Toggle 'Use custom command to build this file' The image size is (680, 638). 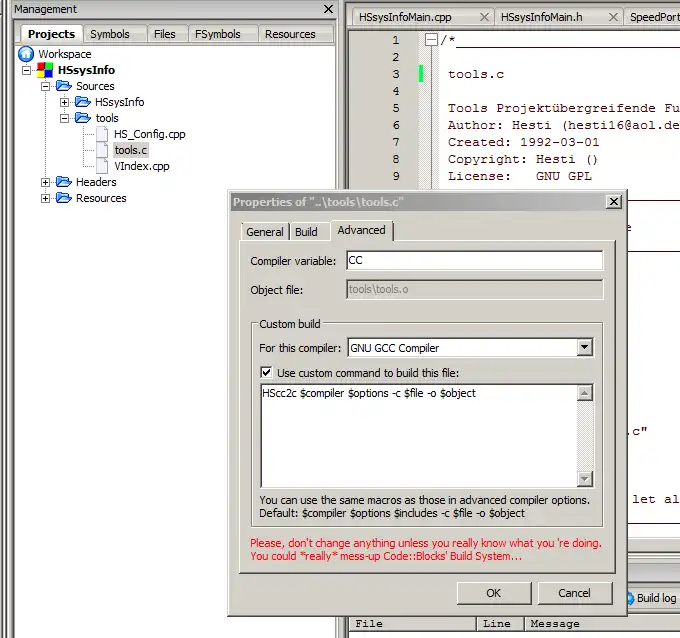(266, 373)
